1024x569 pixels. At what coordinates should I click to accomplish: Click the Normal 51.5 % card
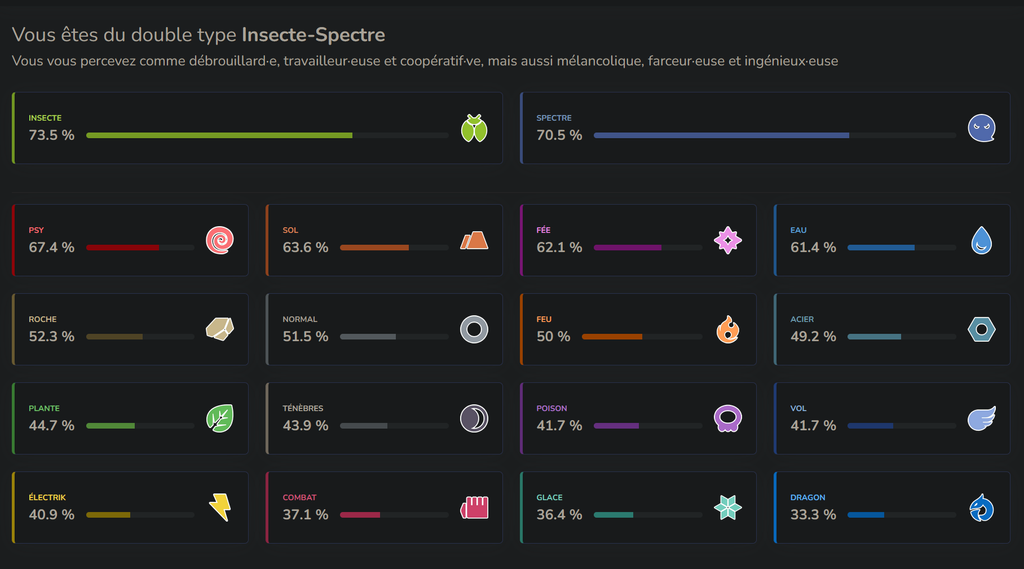click(x=384, y=329)
